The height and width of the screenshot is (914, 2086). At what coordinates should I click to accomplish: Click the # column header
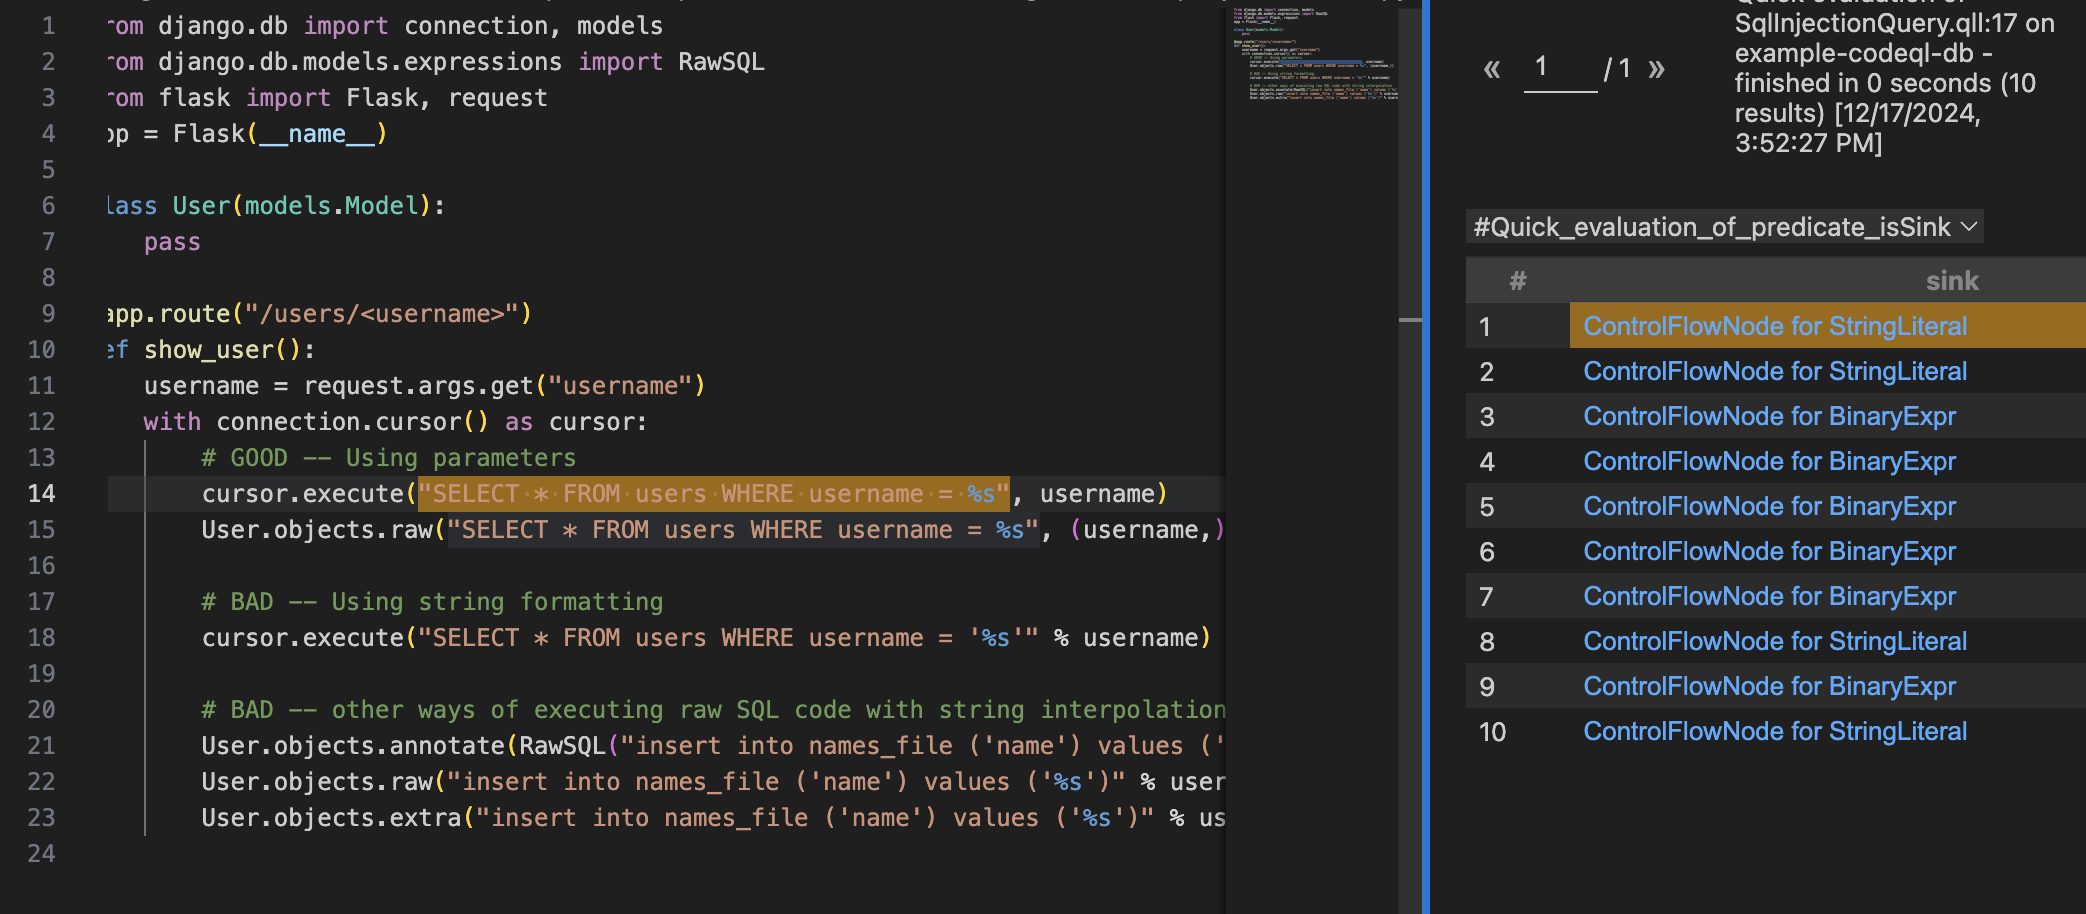[1517, 280]
